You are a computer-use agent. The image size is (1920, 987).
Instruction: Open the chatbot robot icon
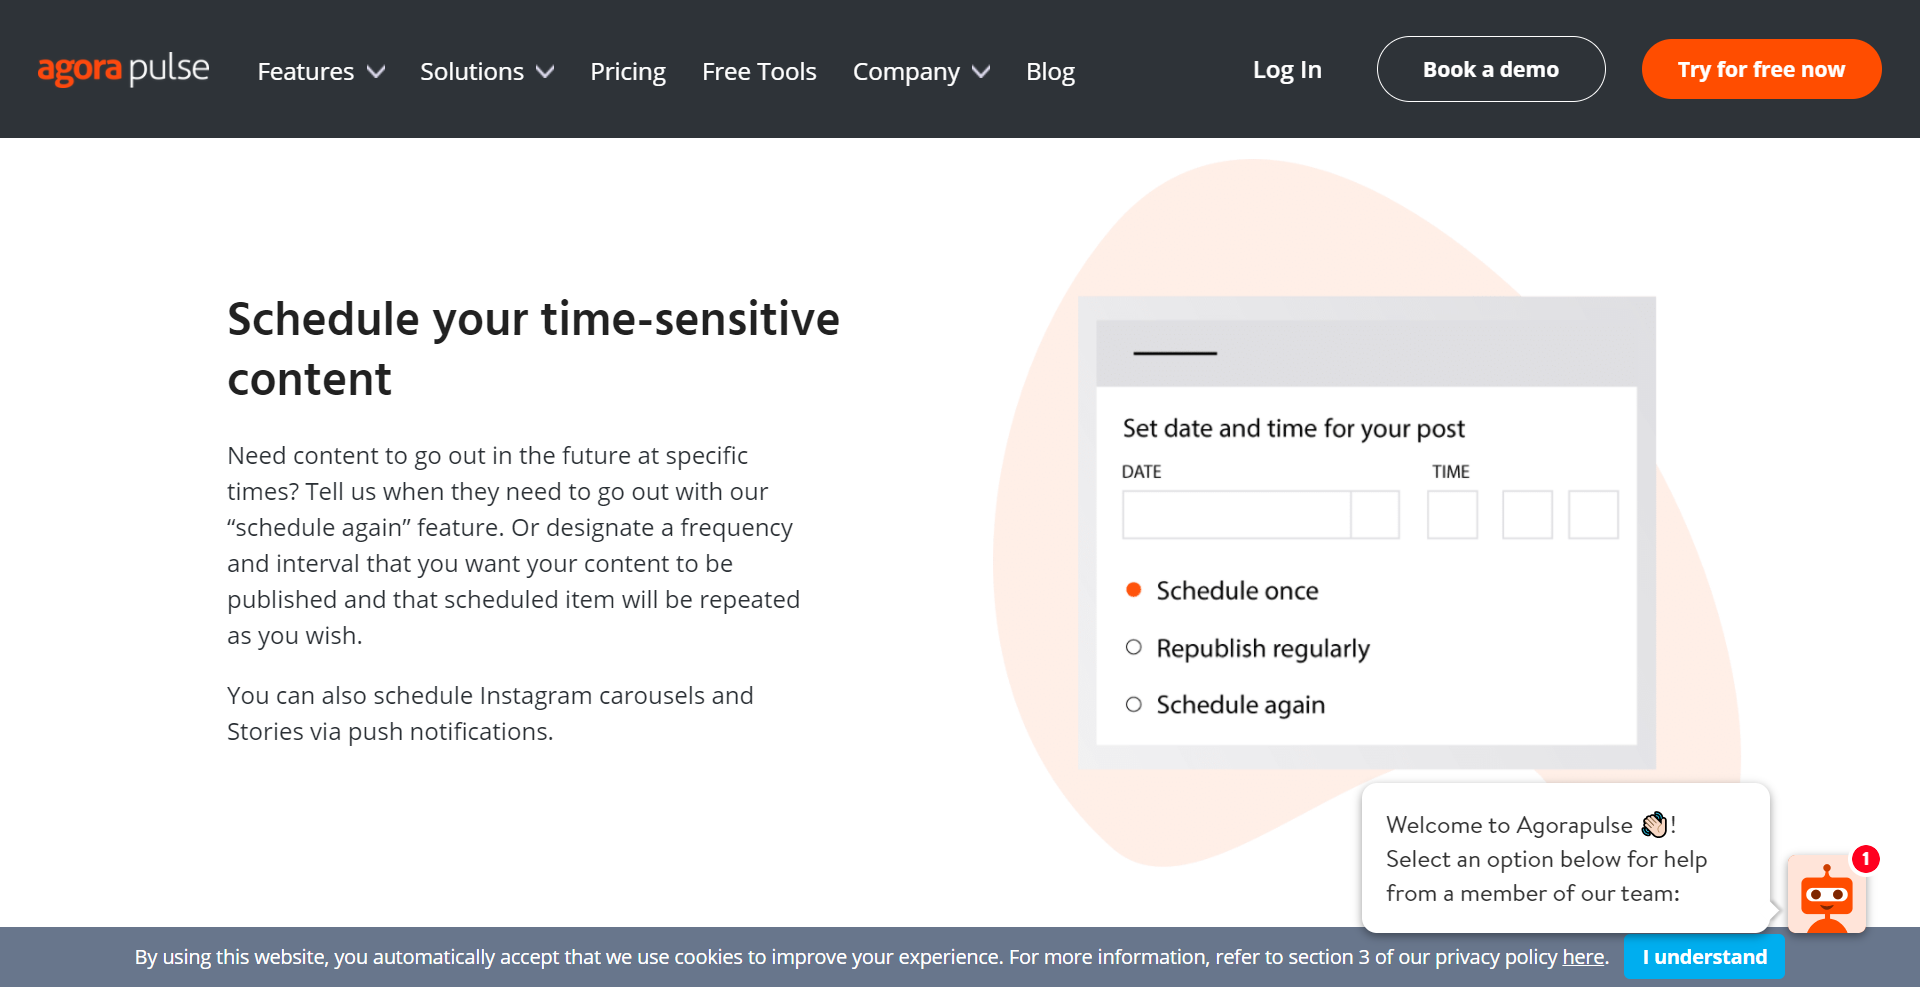[x=1826, y=896]
